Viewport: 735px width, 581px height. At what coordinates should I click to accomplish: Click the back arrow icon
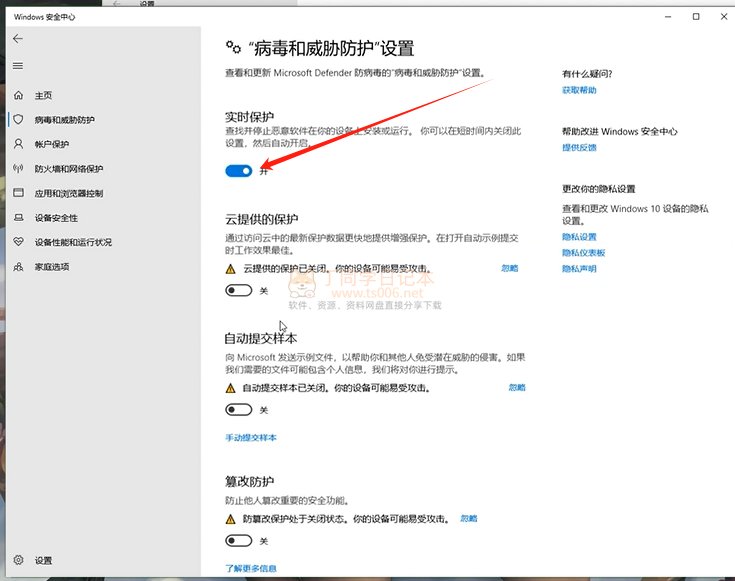click(x=17, y=38)
